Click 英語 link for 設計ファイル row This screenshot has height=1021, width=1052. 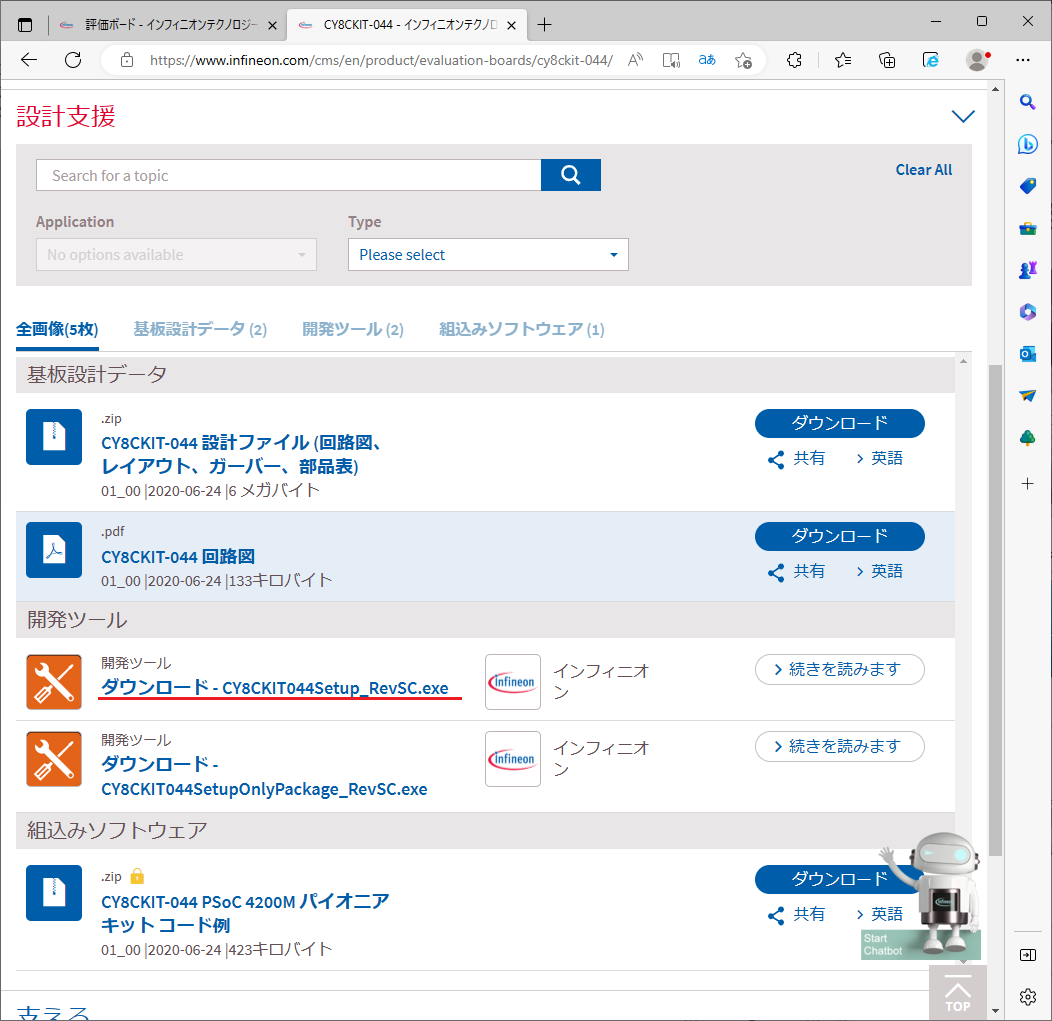tap(880, 458)
